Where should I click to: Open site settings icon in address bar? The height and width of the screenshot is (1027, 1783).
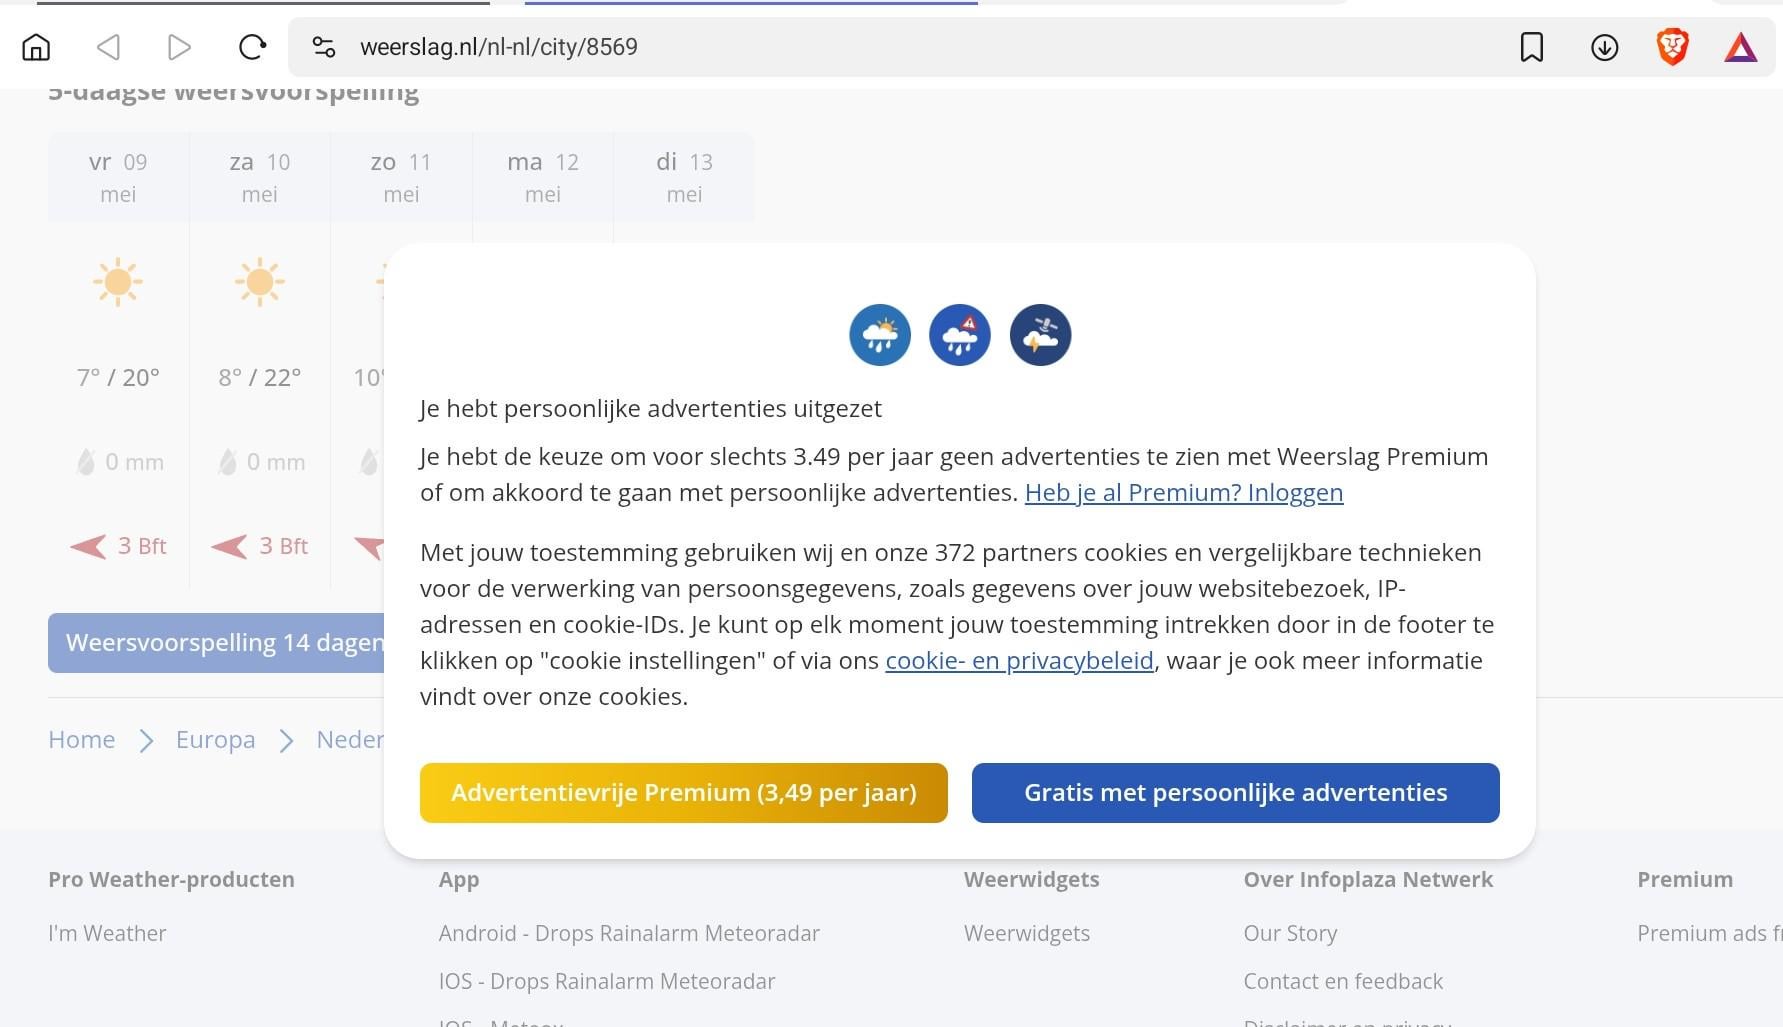pyautogui.click(x=323, y=47)
